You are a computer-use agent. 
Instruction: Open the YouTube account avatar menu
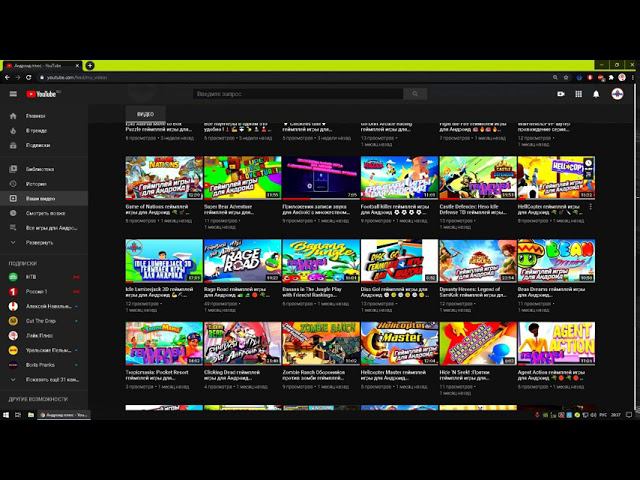pos(617,94)
